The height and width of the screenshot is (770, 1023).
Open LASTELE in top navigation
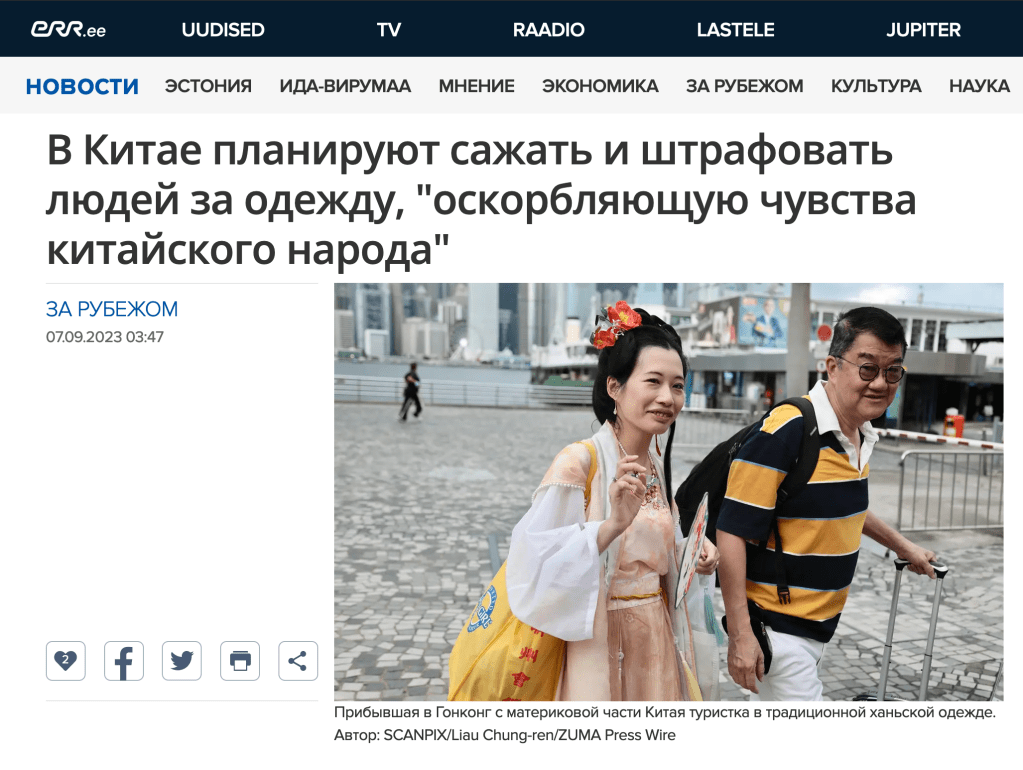pos(735,29)
